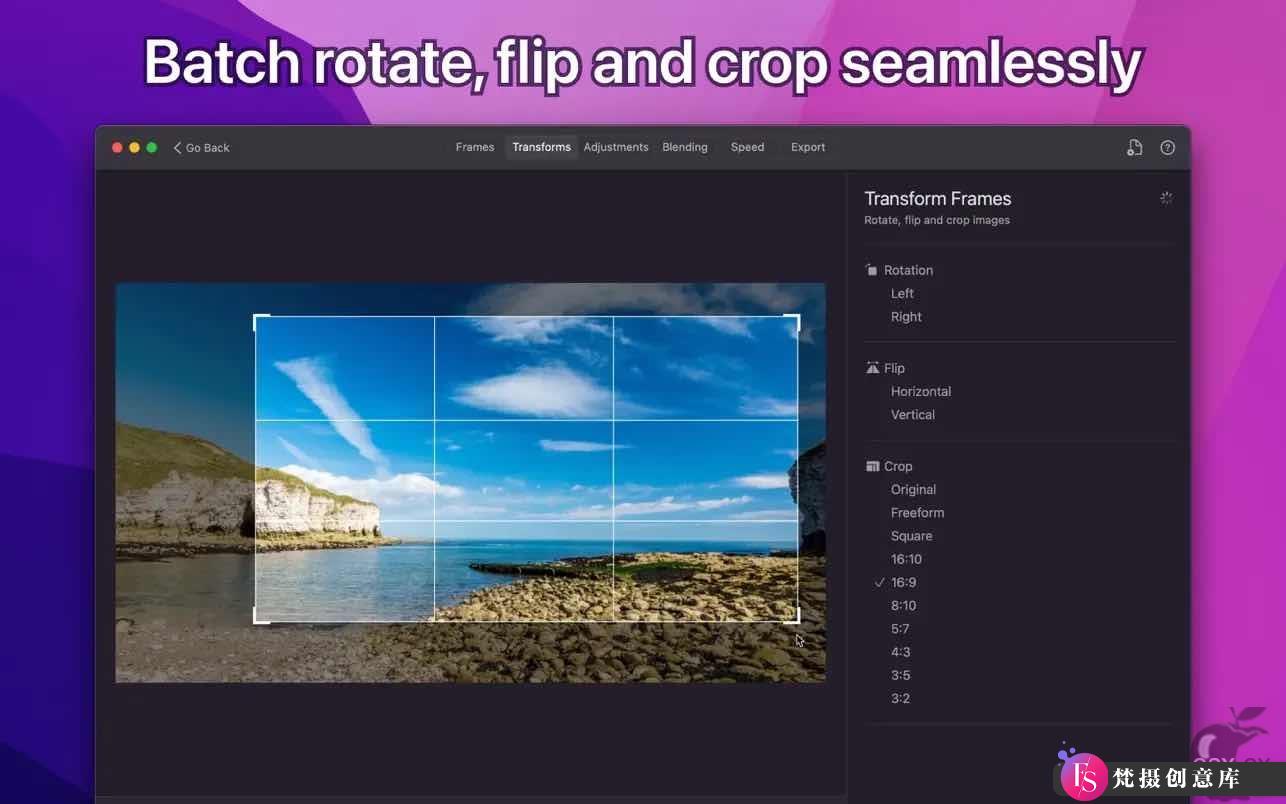Click the 'Rotate, flip and crop images' subtitle
The width and height of the screenshot is (1286, 804).
pos(937,220)
